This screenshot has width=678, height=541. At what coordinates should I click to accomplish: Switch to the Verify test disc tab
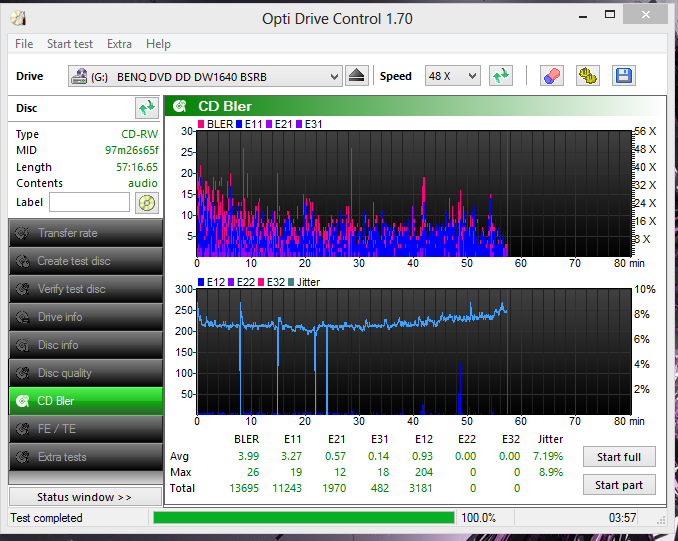click(86, 289)
